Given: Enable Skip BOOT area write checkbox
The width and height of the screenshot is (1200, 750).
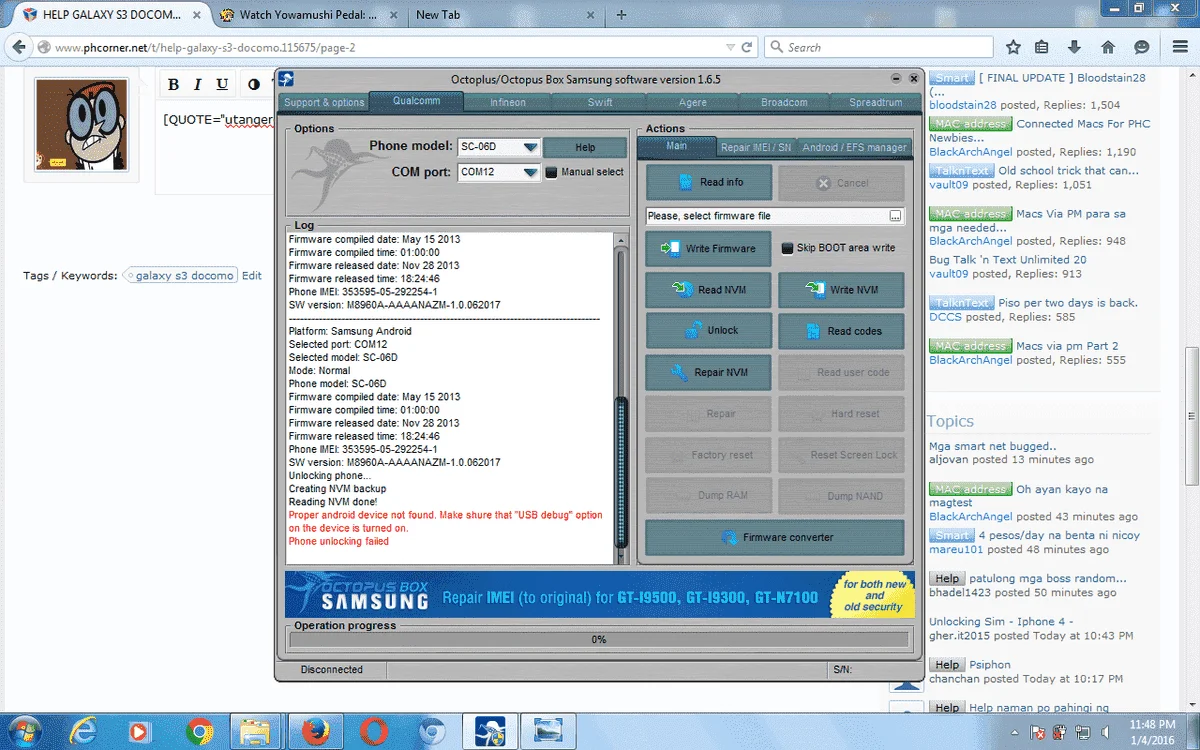Looking at the screenshot, I should 786,248.
